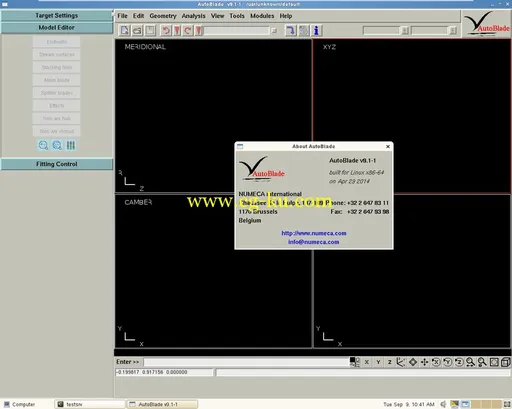Click the rotate about Y icon
512x409 pixels.
(x=448, y=362)
